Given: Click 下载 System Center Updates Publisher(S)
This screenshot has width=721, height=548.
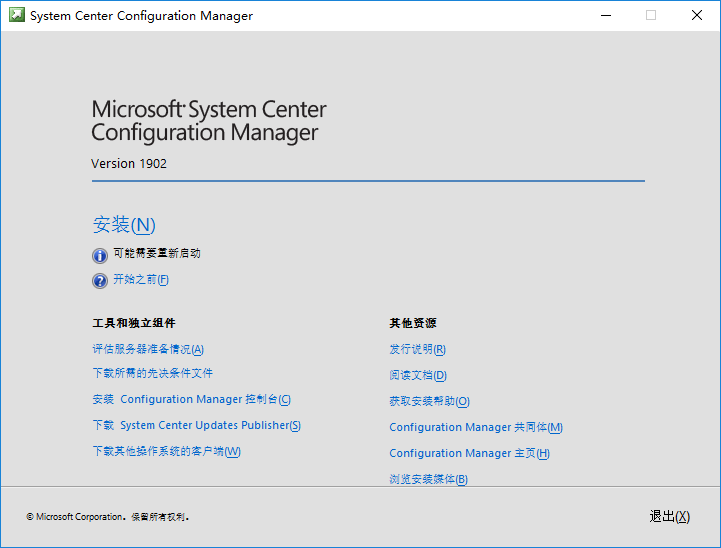Looking at the screenshot, I should pos(197,425).
